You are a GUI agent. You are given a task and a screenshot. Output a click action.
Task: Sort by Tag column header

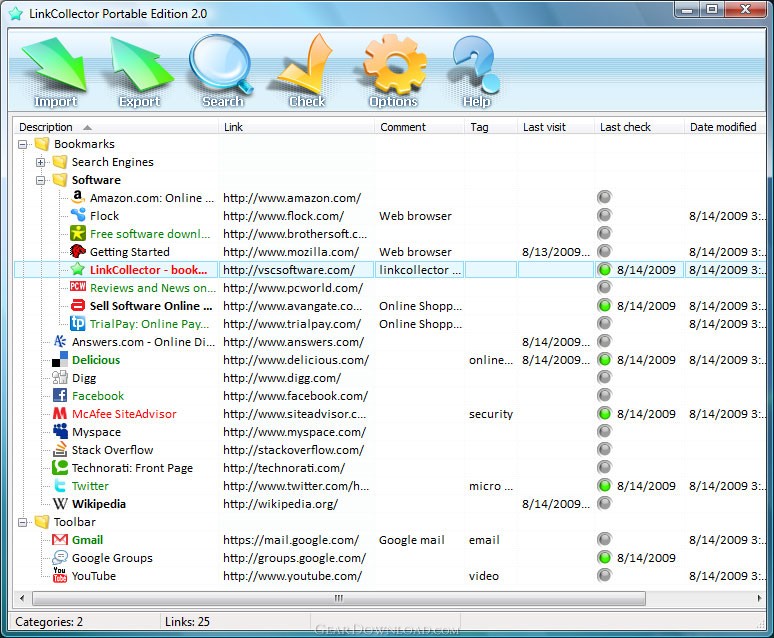[x=491, y=127]
